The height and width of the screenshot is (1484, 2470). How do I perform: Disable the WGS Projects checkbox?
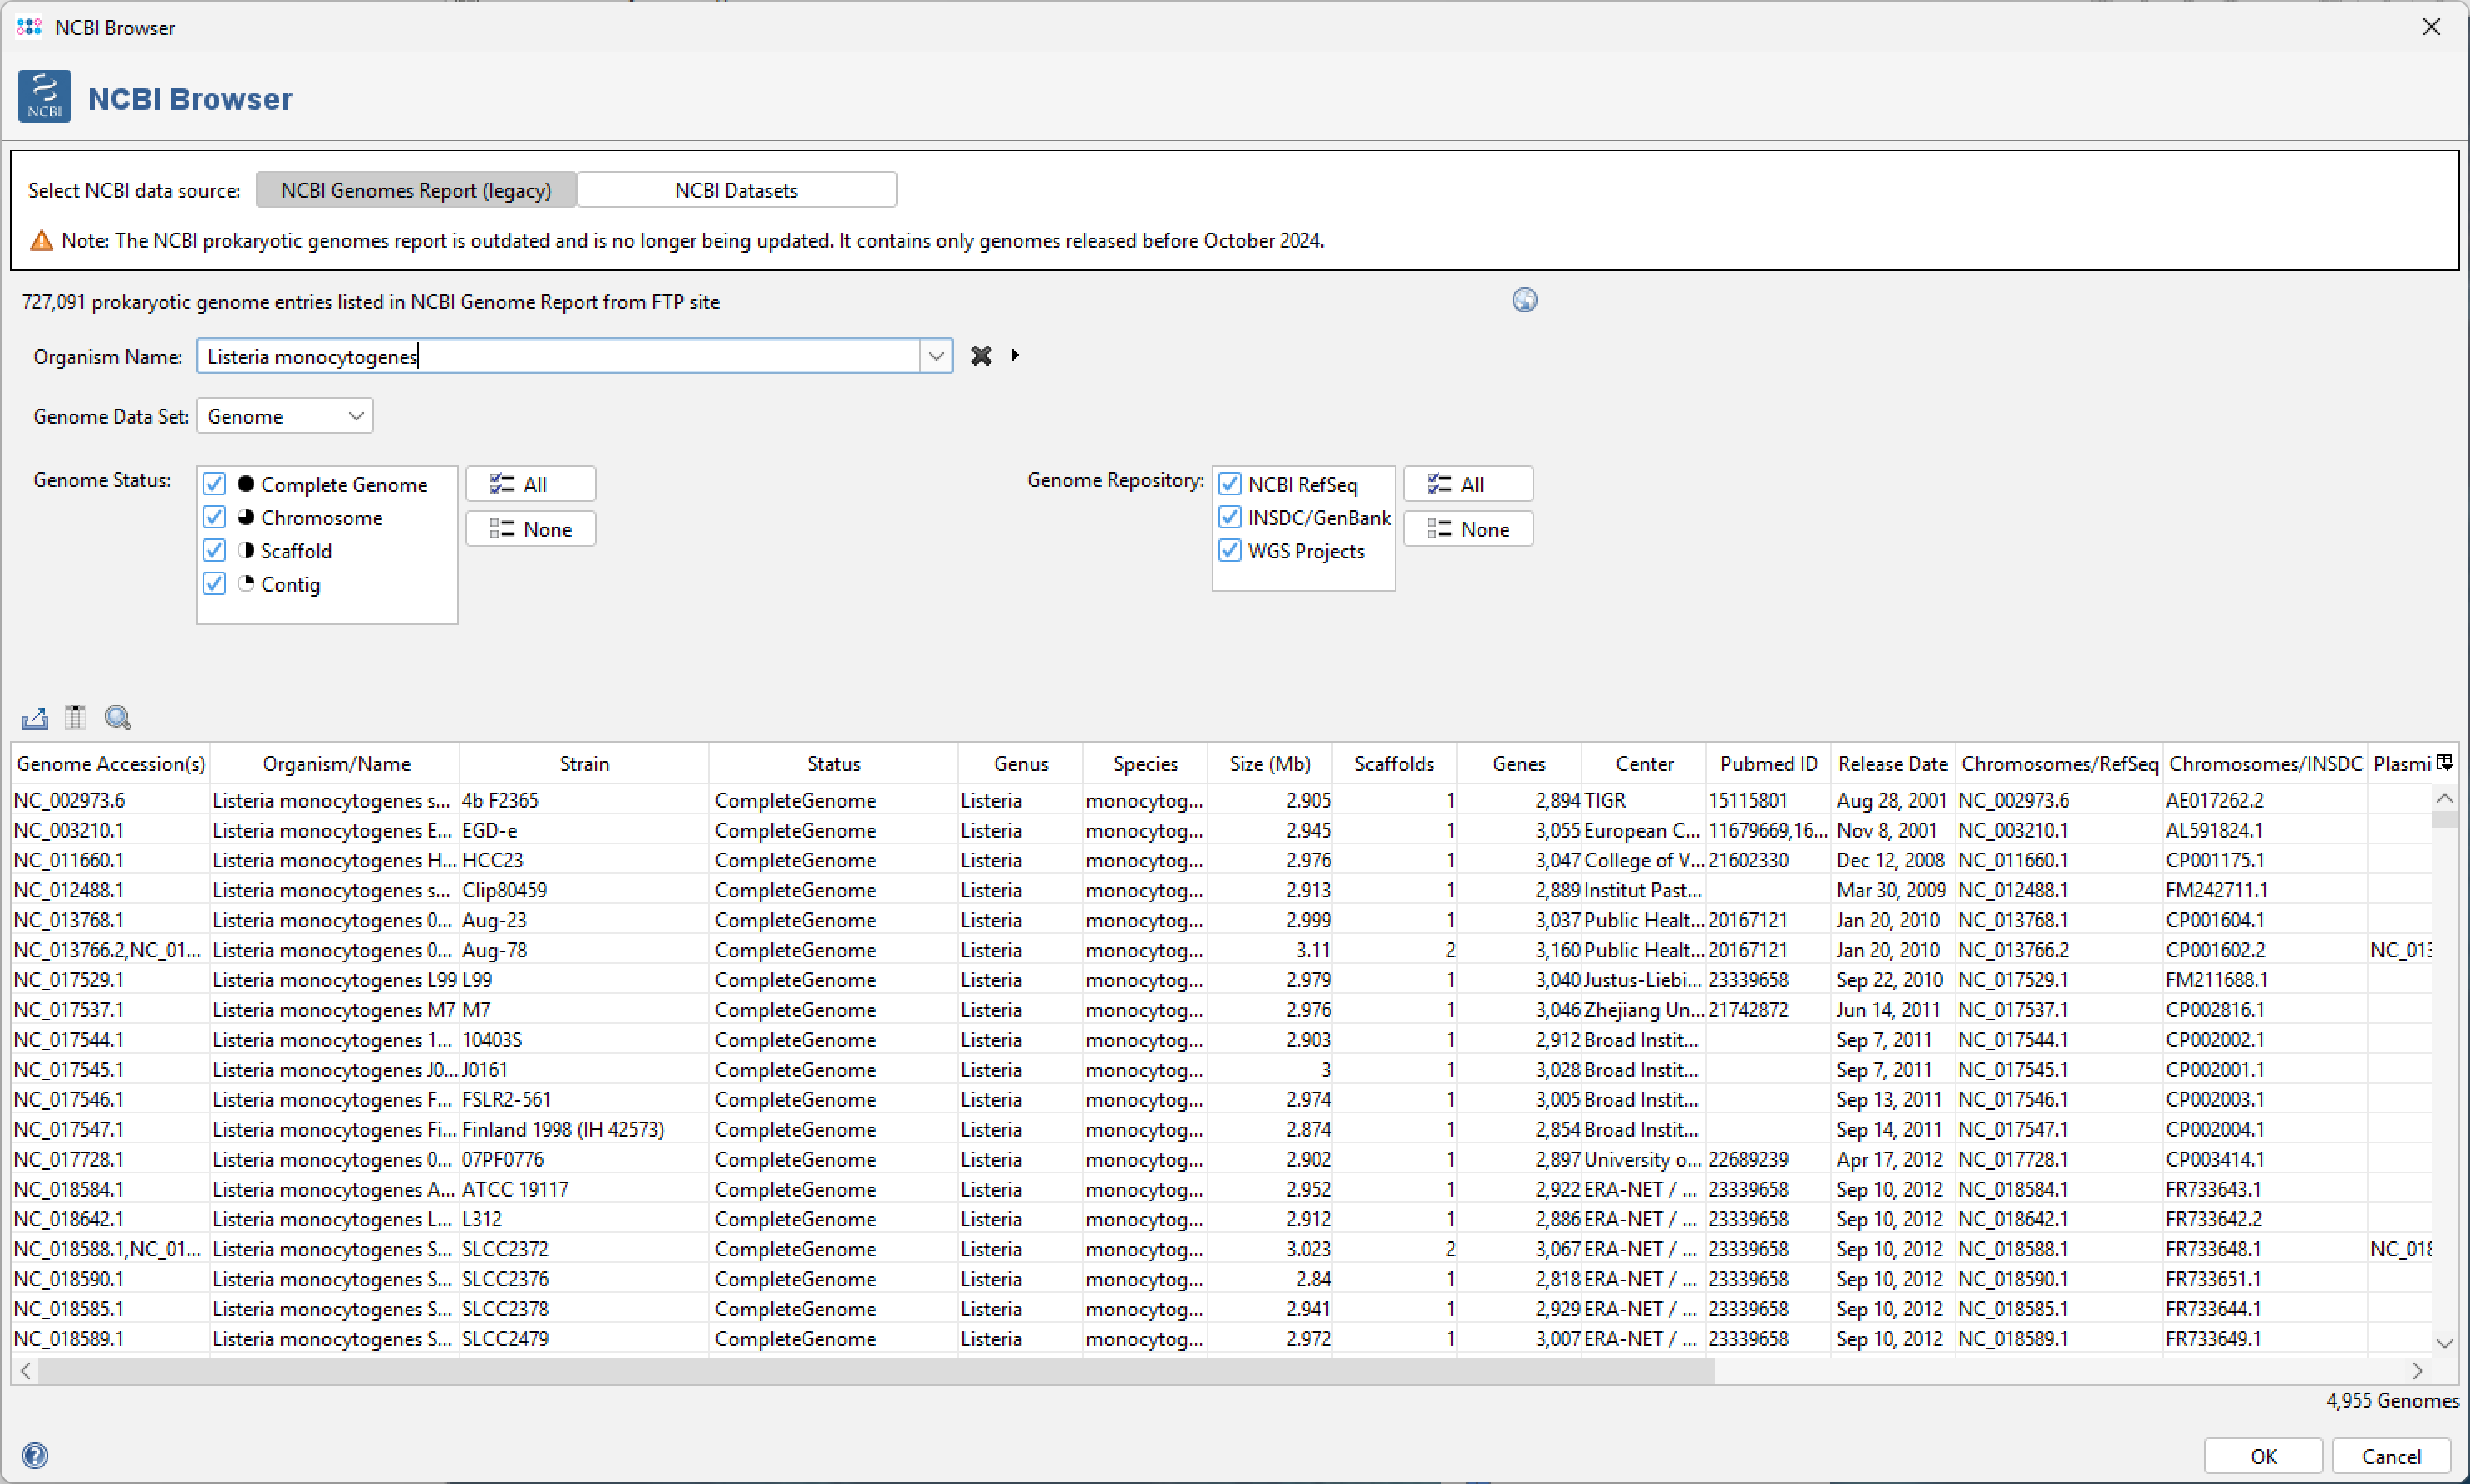coord(1230,551)
